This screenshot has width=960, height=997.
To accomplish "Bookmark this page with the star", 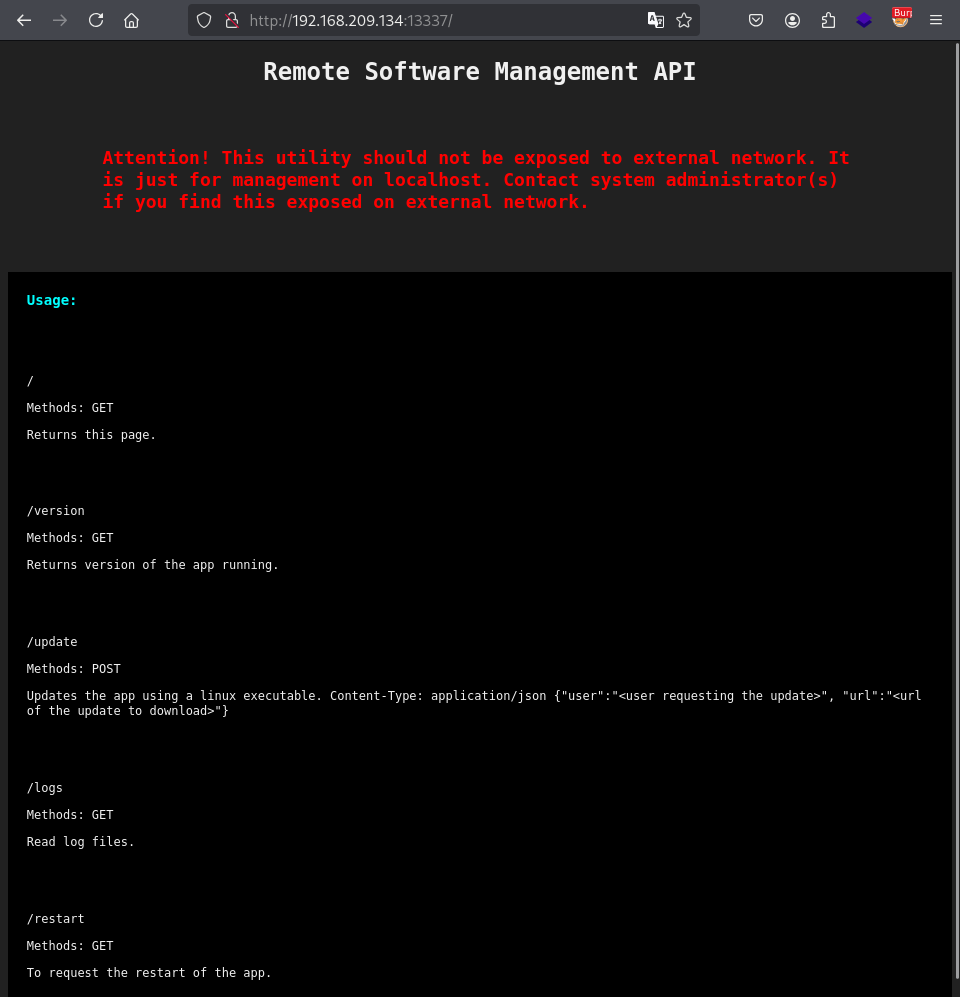I will [x=684, y=20].
